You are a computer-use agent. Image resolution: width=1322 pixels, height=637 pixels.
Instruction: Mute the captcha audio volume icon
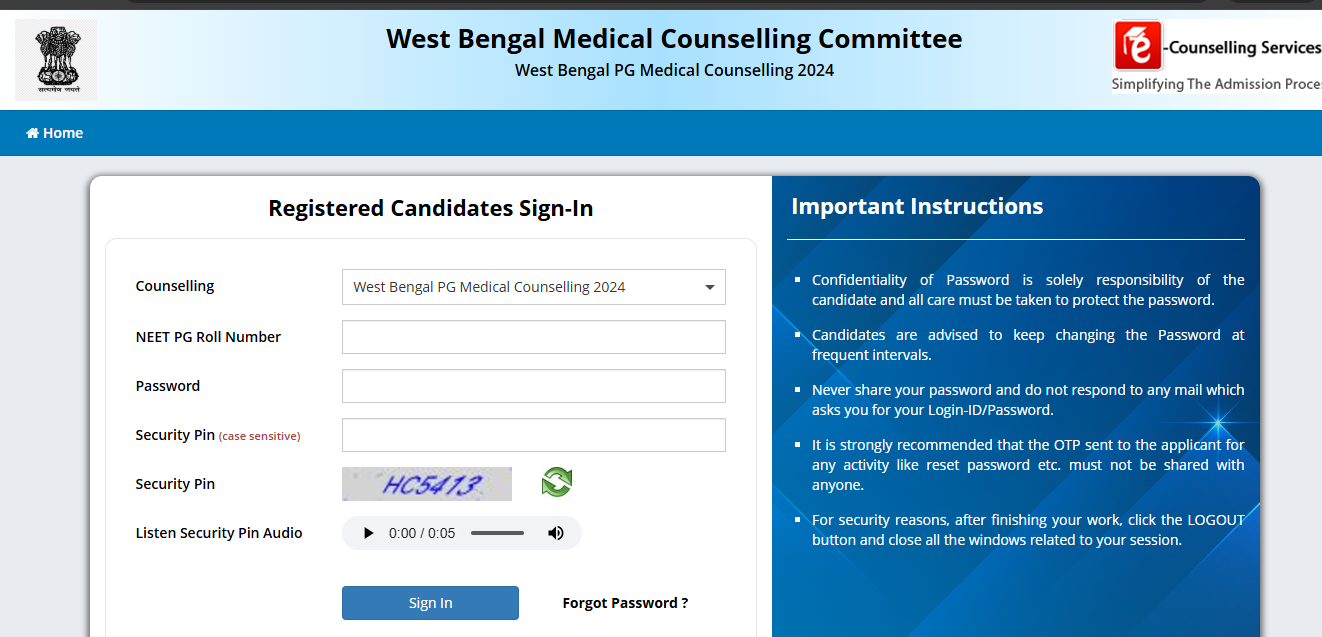click(556, 532)
